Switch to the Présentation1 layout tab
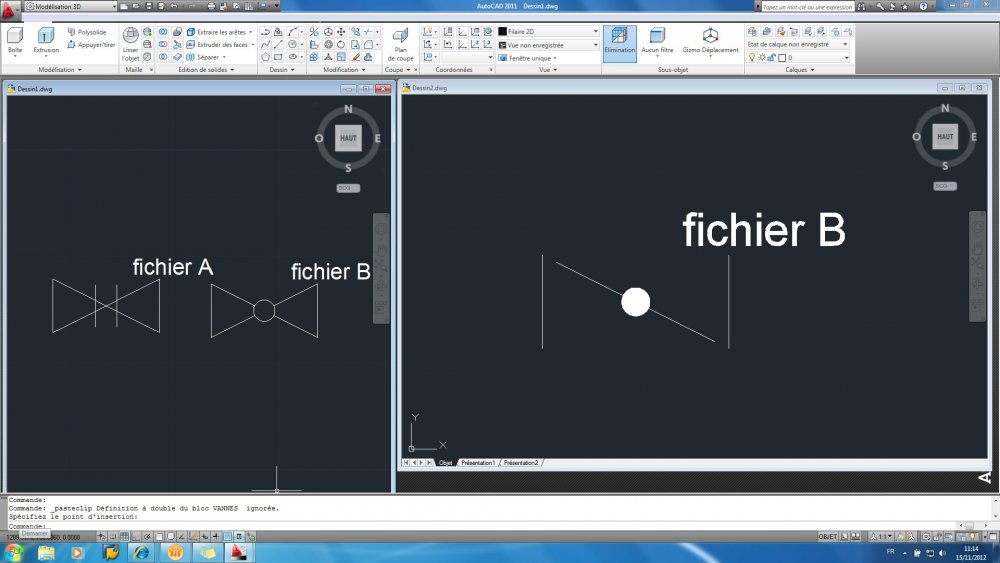 click(478, 463)
